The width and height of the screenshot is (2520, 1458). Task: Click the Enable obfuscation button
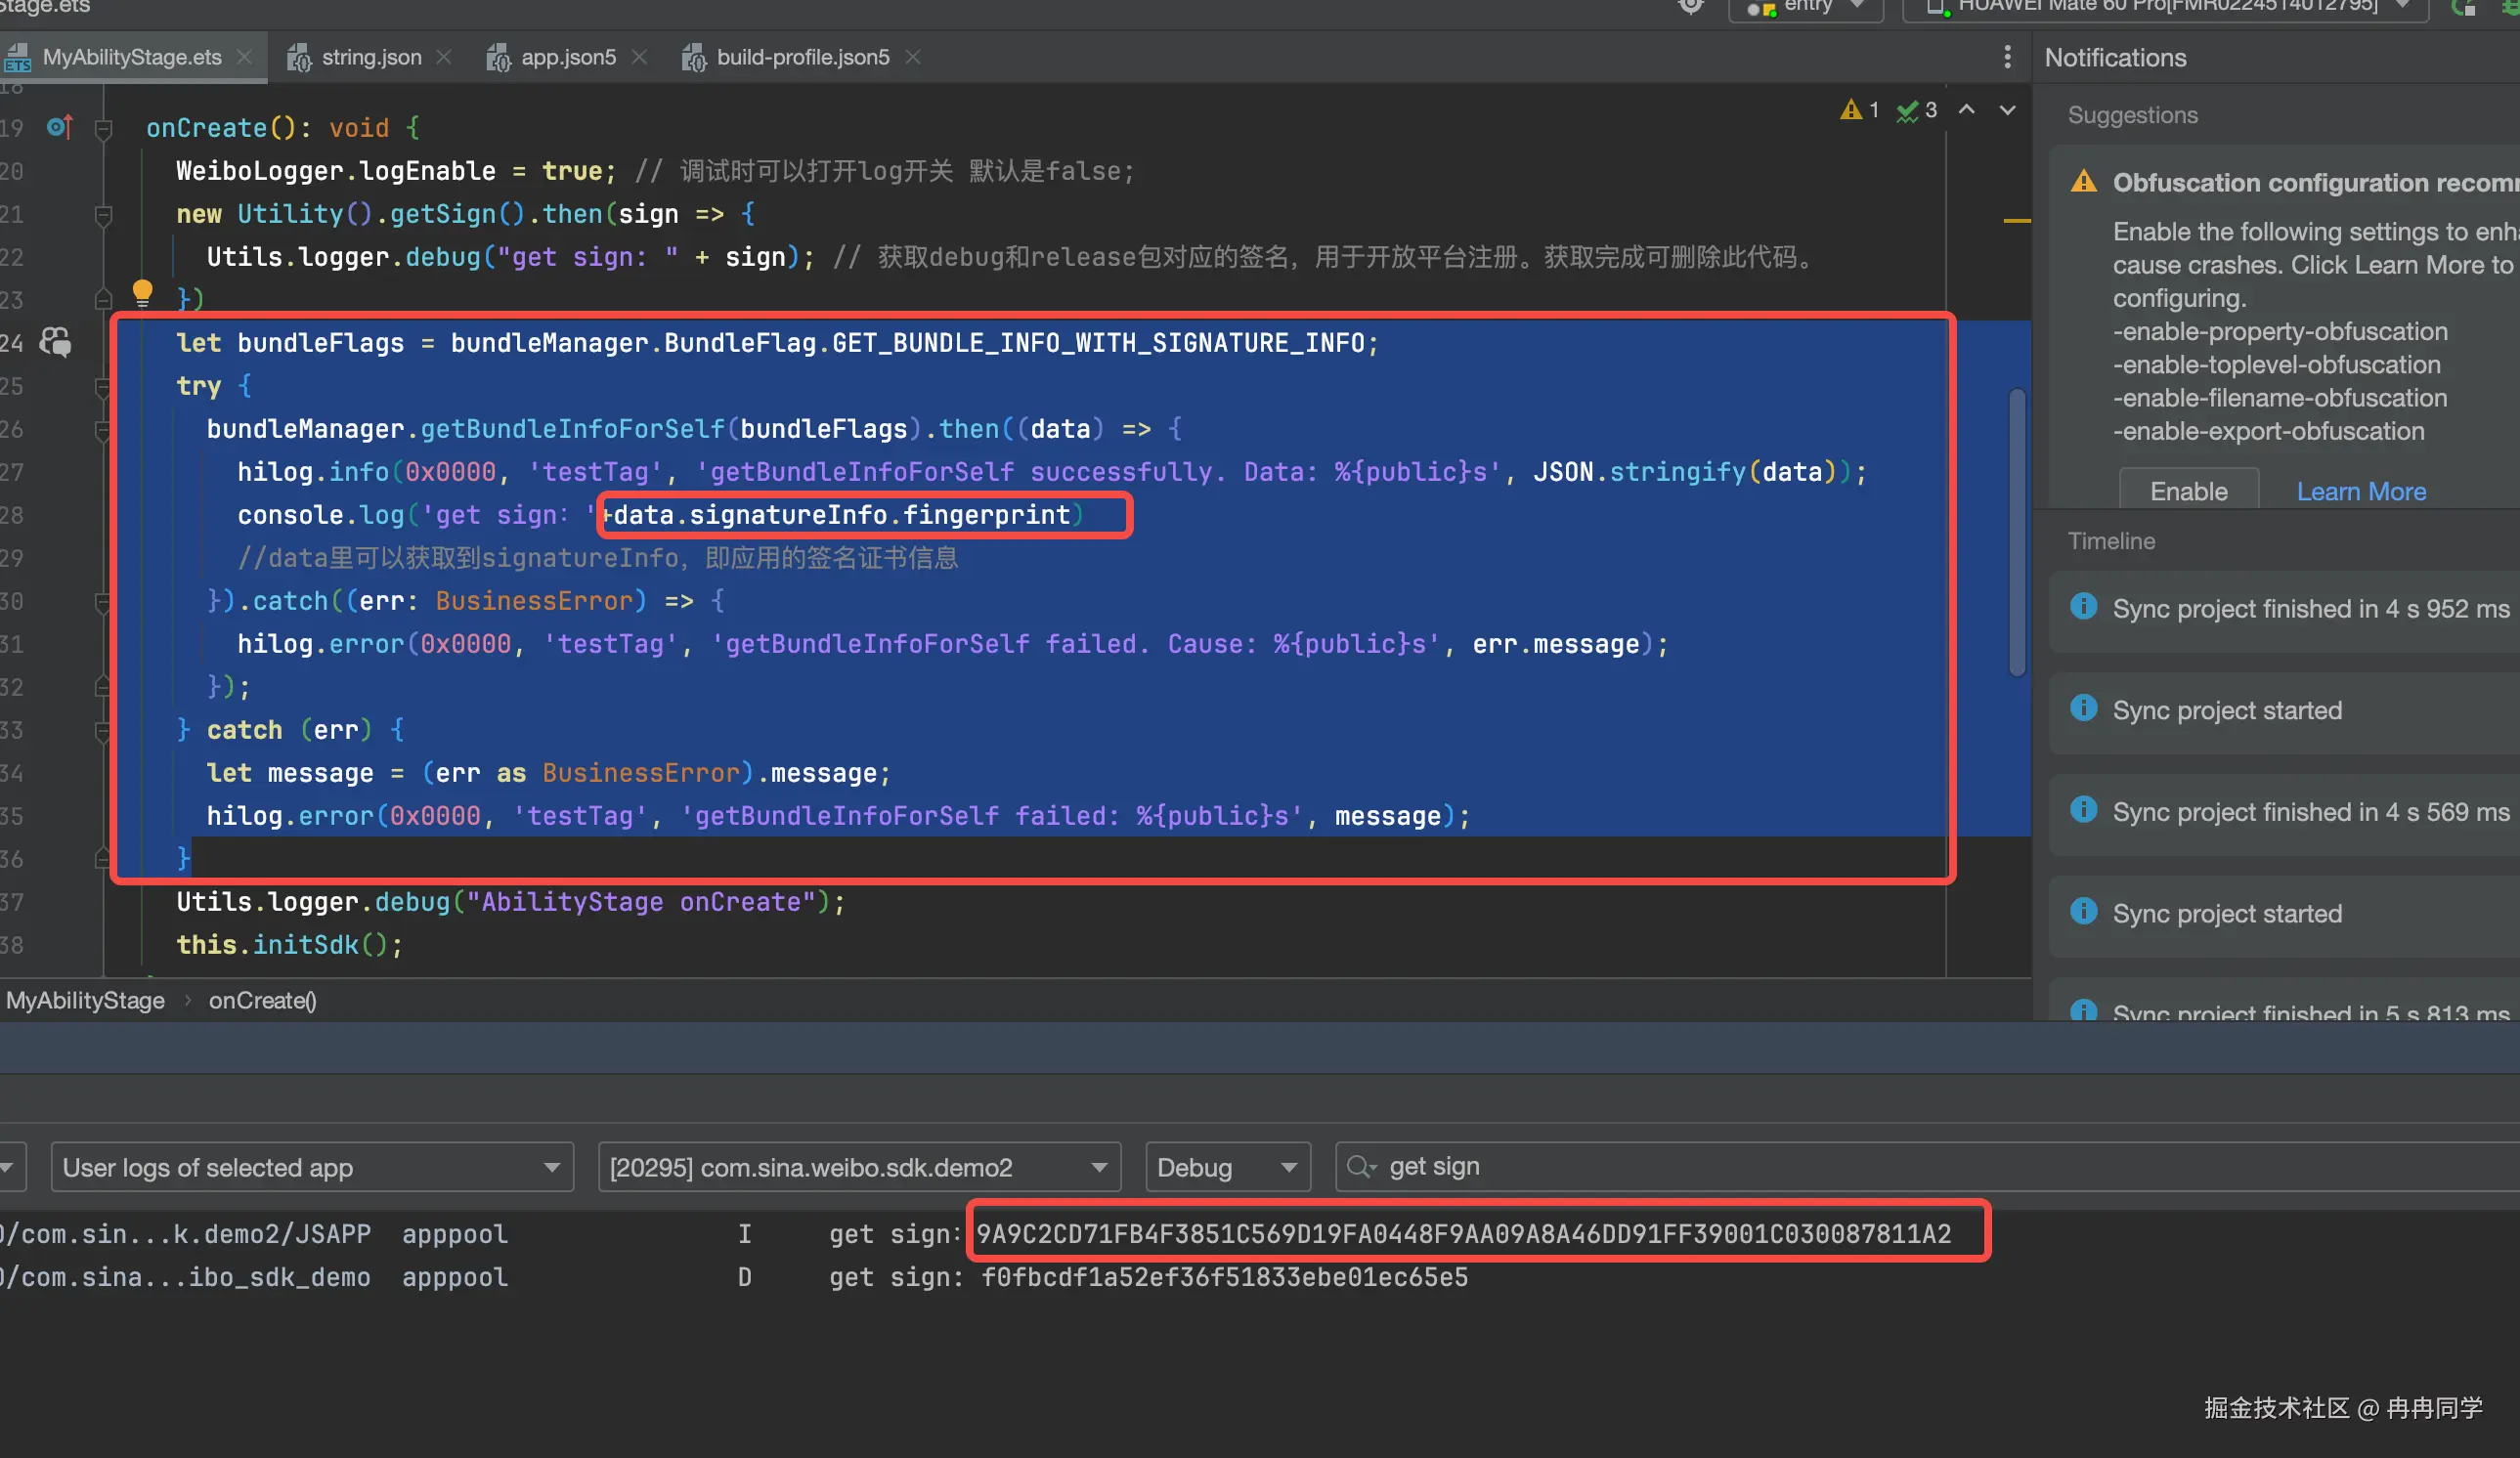pyautogui.click(x=2188, y=491)
